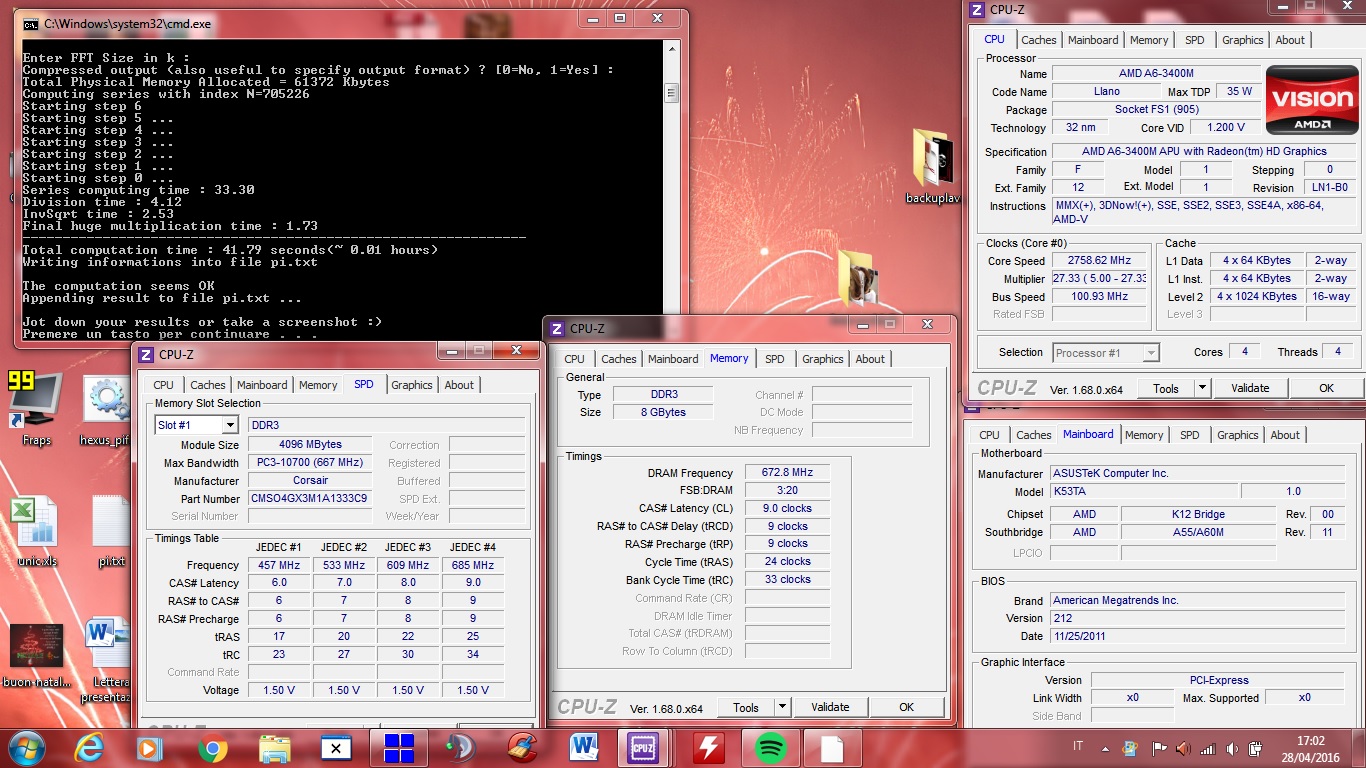Select SPD tab in the Memory window
Screen dimensions: 1366x768
tap(775, 359)
